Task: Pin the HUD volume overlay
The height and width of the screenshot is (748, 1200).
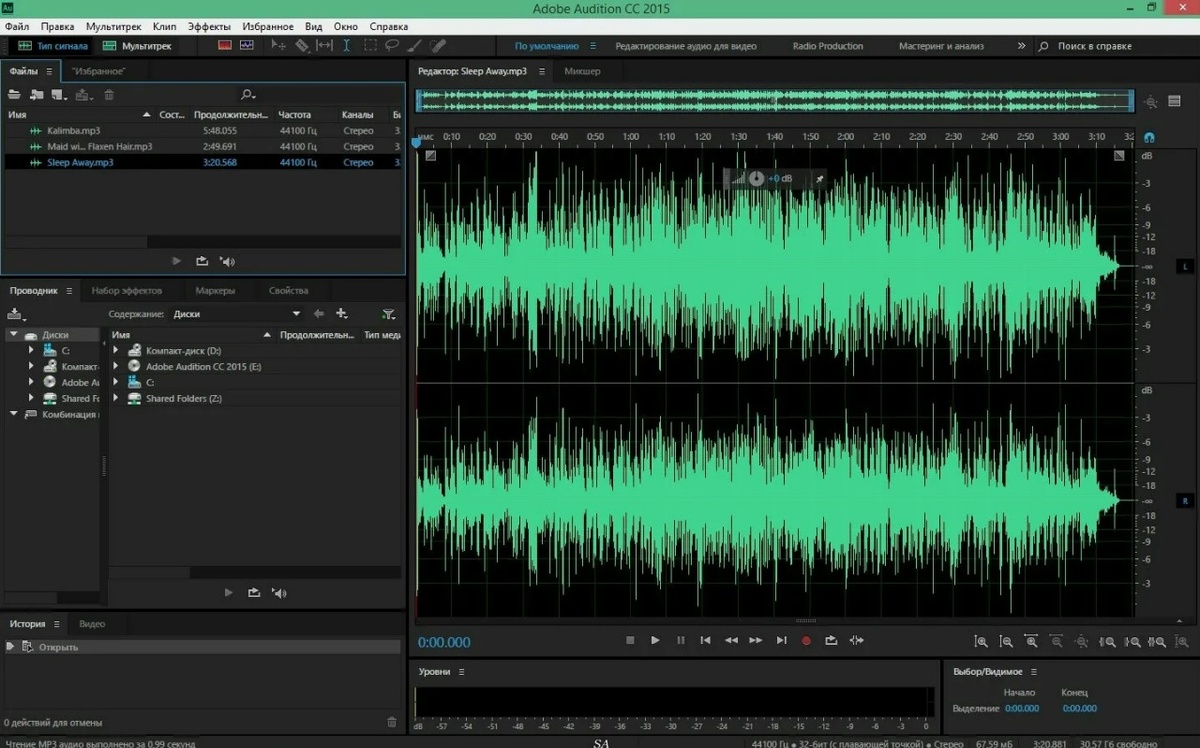Action: [819, 178]
